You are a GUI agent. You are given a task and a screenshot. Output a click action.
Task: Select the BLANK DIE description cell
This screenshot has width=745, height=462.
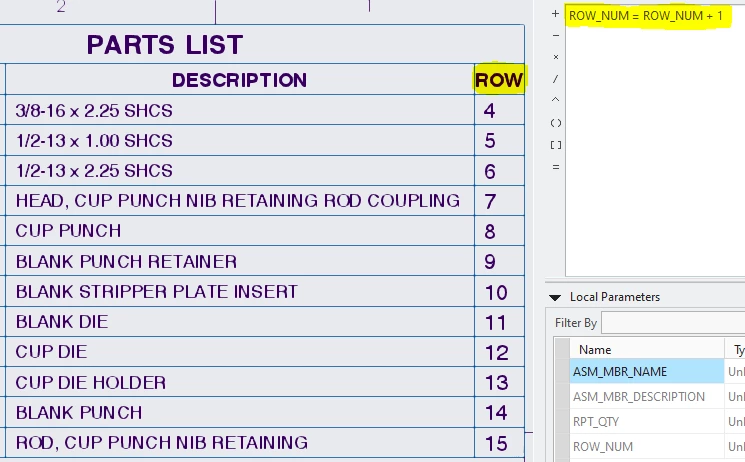coord(240,322)
